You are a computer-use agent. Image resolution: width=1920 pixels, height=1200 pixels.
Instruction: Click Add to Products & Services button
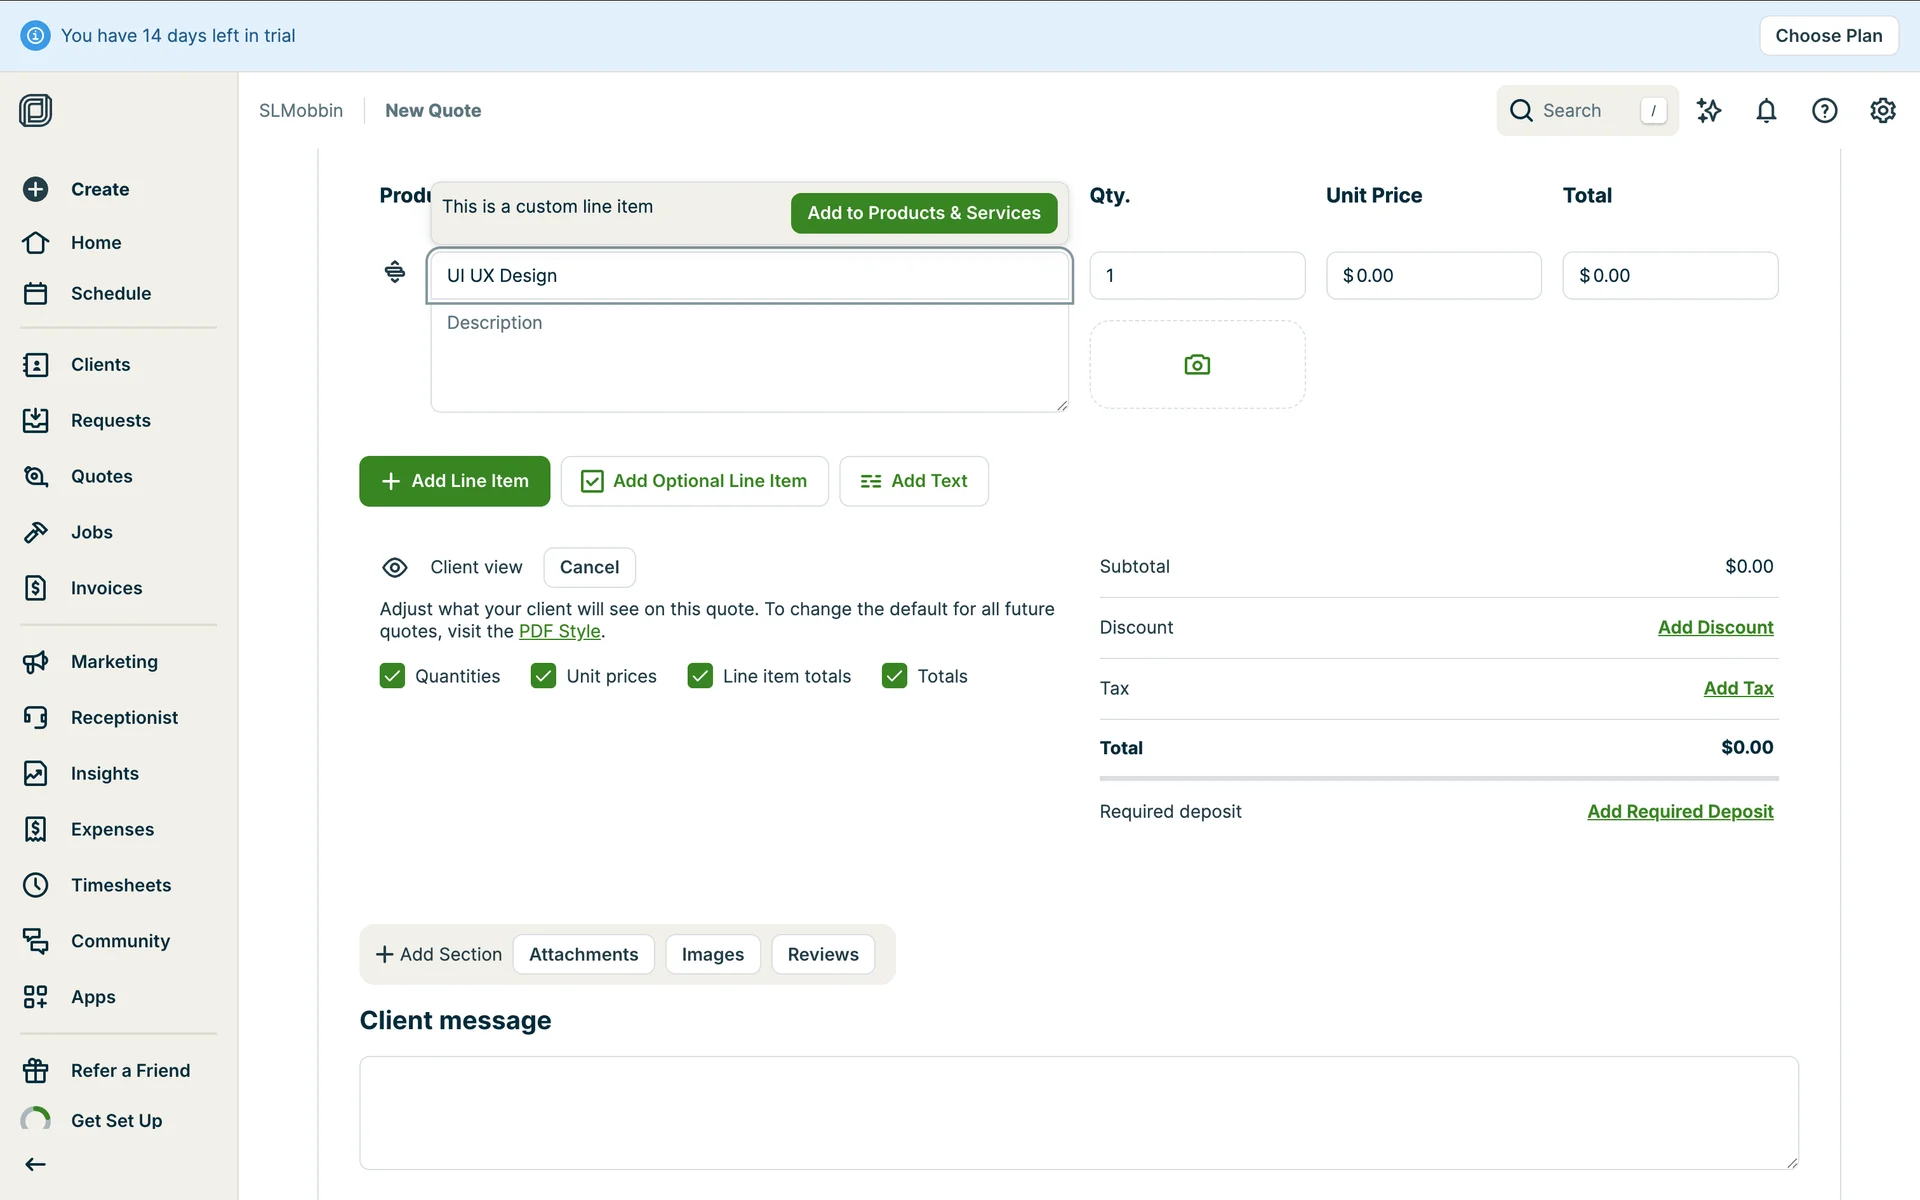pos(923,213)
